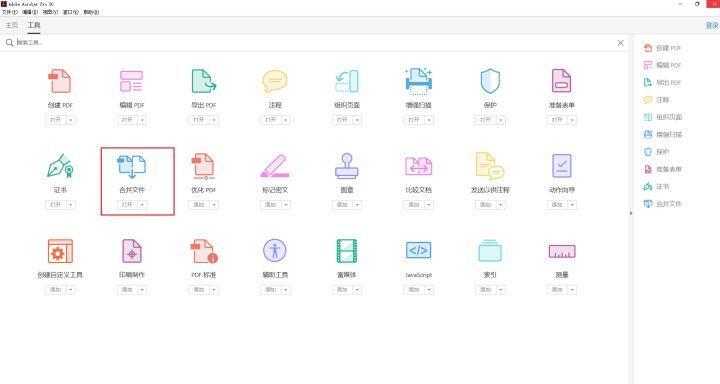Click the 添加 button under 索引
Viewport: 720px width, 384px height.
click(x=485, y=290)
